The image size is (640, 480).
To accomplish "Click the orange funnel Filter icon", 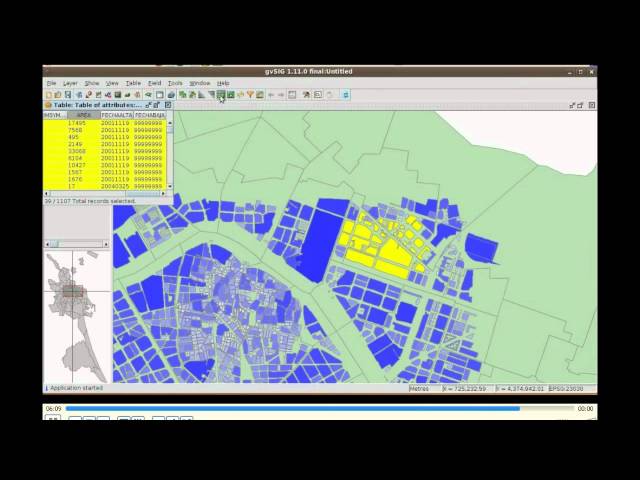I will (x=250, y=95).
